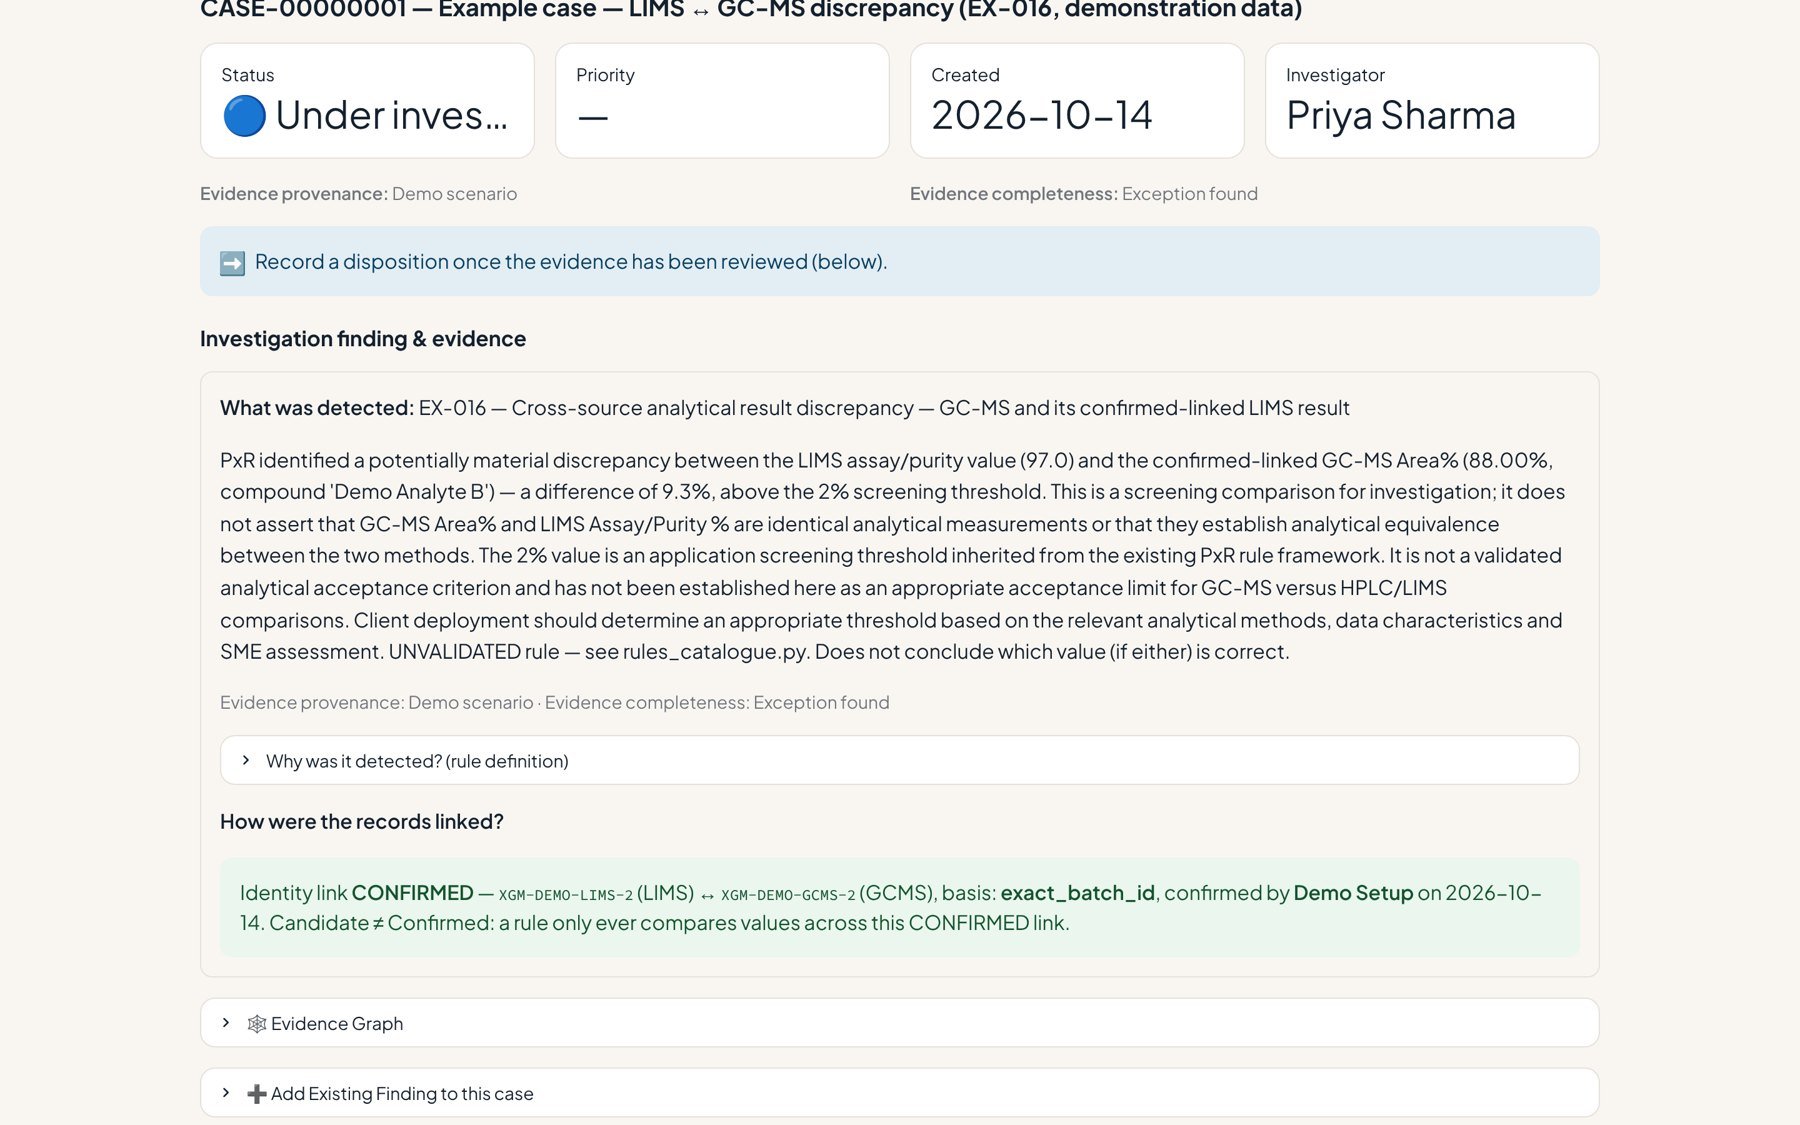Click the 'Under inves…' status value
Screen dimensions: 1800x1125
click(392, 116)
